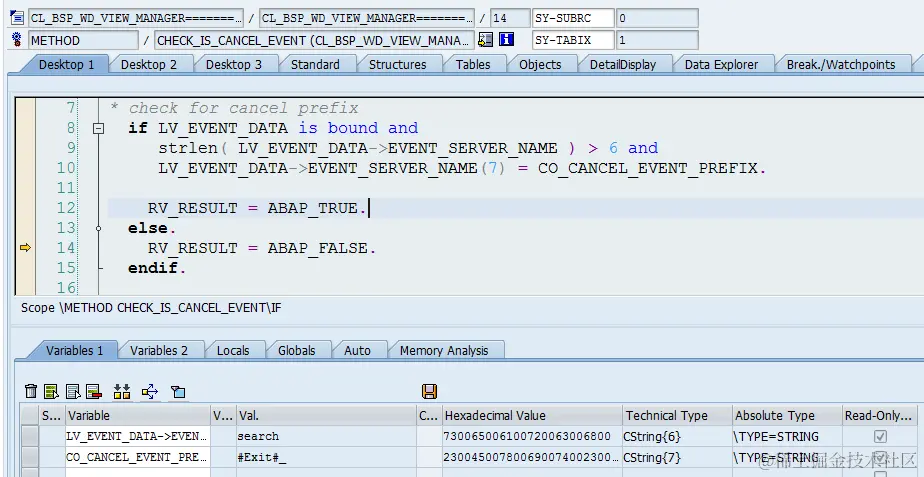Image resolution: width=924 pixels, height=477 pixels.
Task: Click the CString{6} technical type cell
Action: click(x=678, y=436)
